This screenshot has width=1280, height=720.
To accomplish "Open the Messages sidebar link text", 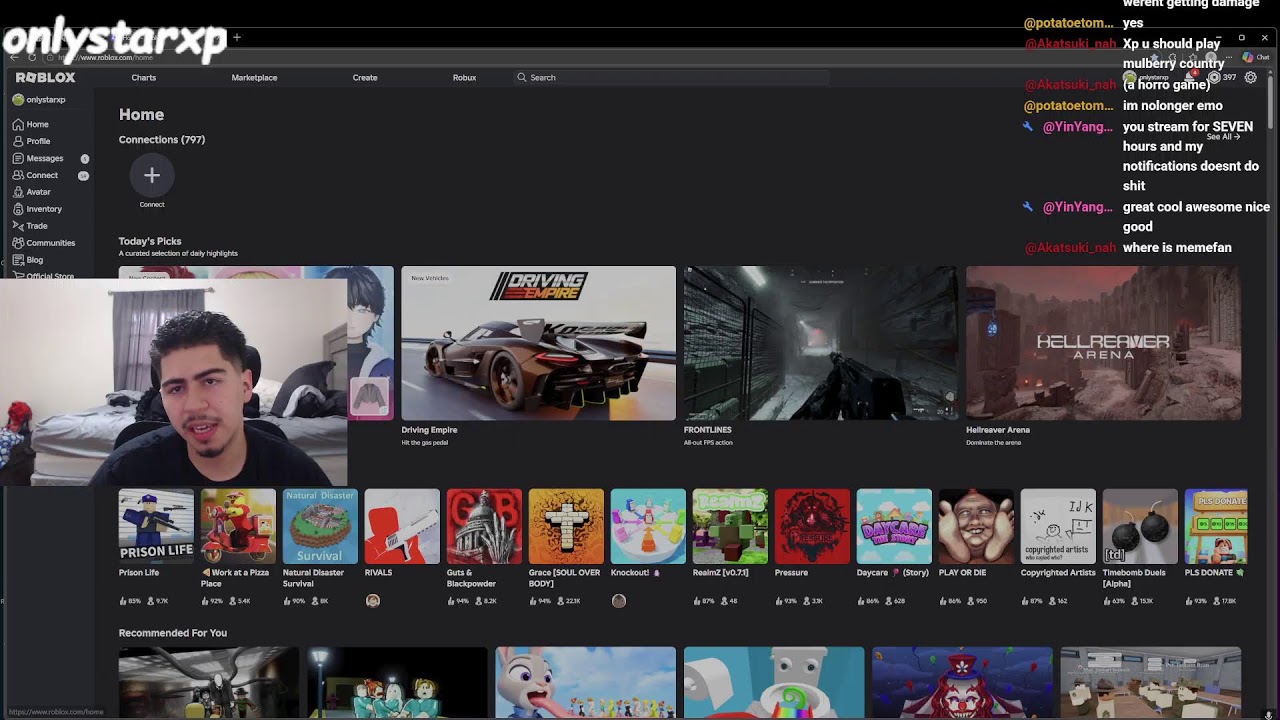I will (x=45, y=158).
